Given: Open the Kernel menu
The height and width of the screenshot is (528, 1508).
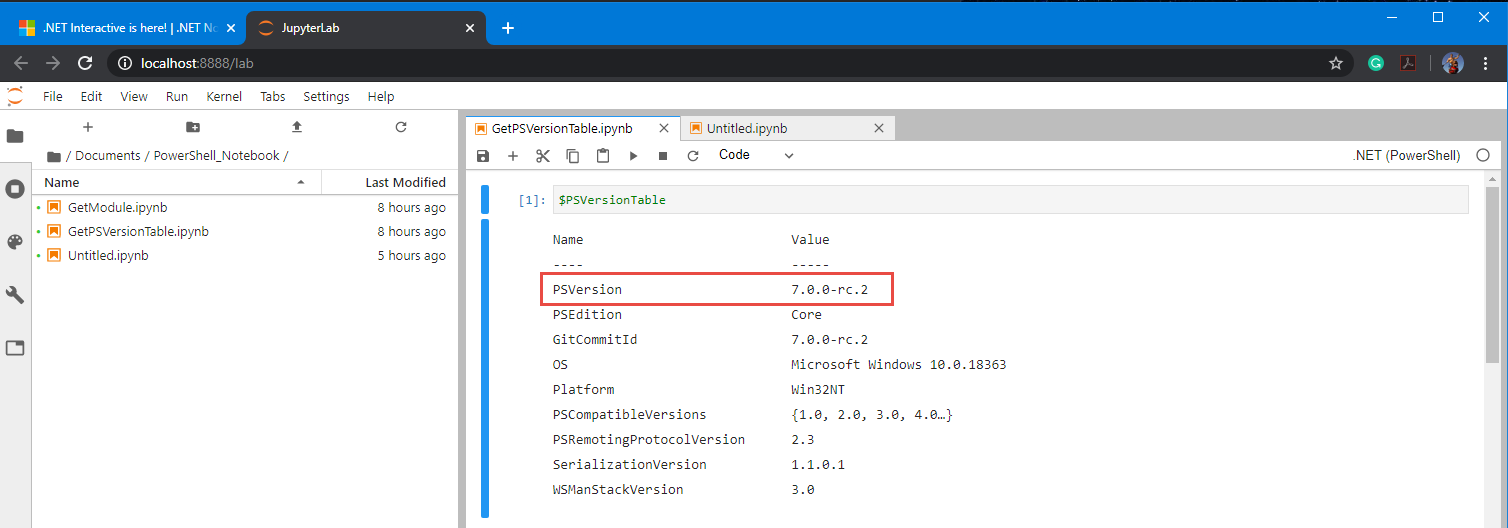Looking at the screenshot, I should pyautogui.click(x=224, y=96).
